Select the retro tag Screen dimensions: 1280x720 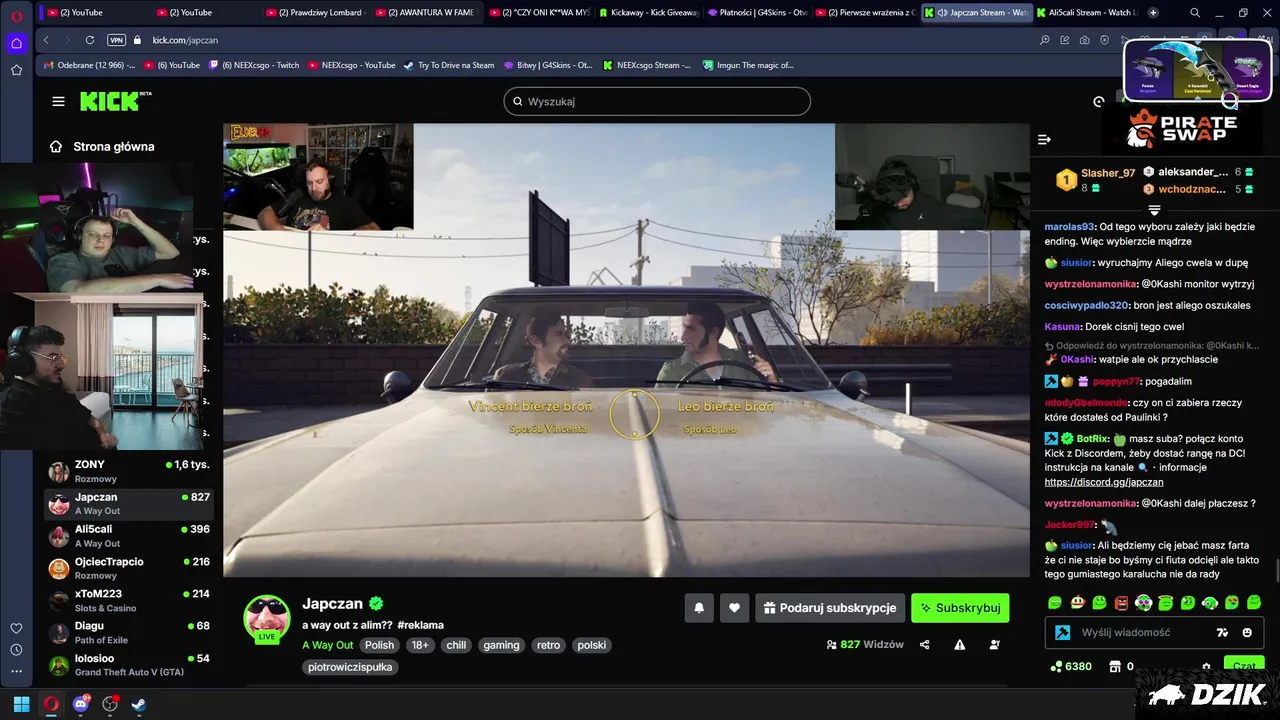point(548,645)
